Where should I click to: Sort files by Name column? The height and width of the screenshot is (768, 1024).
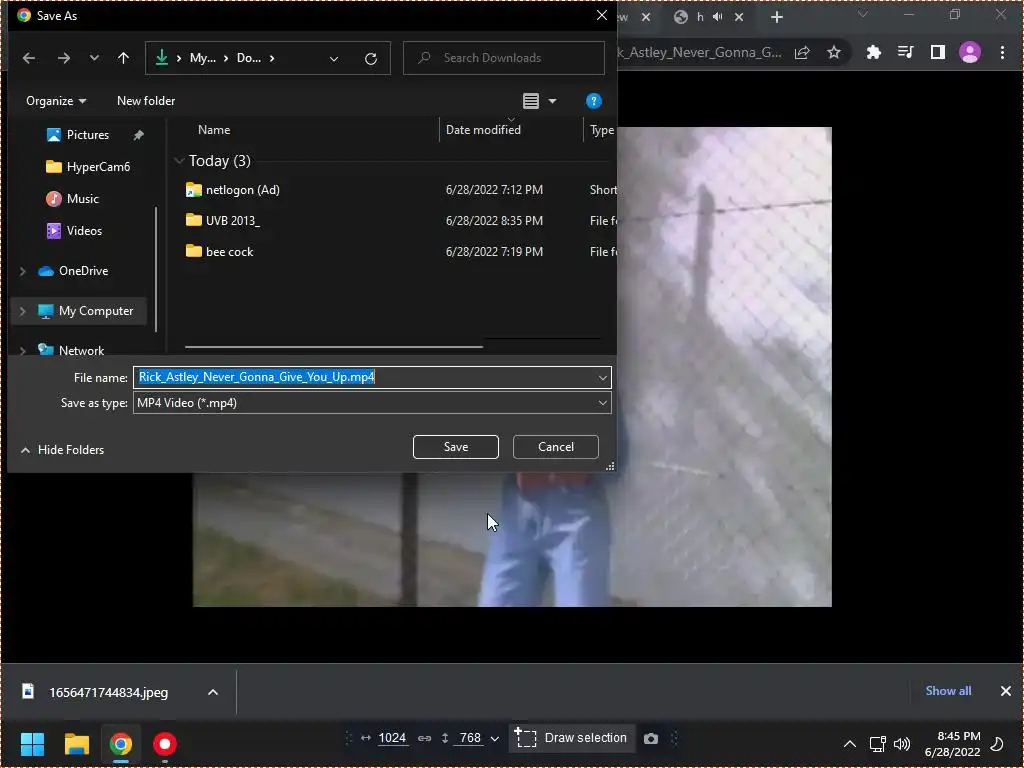pyautogui.click(x=214, y=130)
